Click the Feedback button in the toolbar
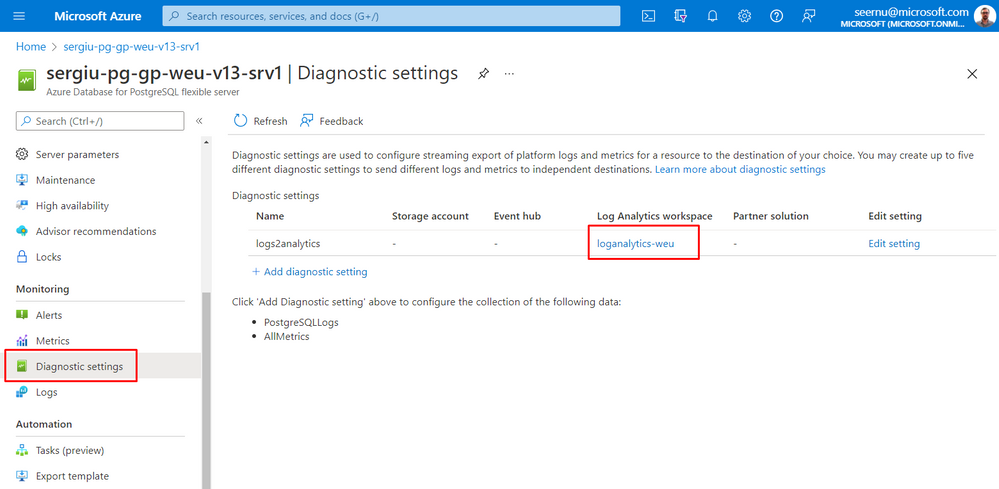The width and height of the screenshot is (999, 489). click(x=331, y=121)
